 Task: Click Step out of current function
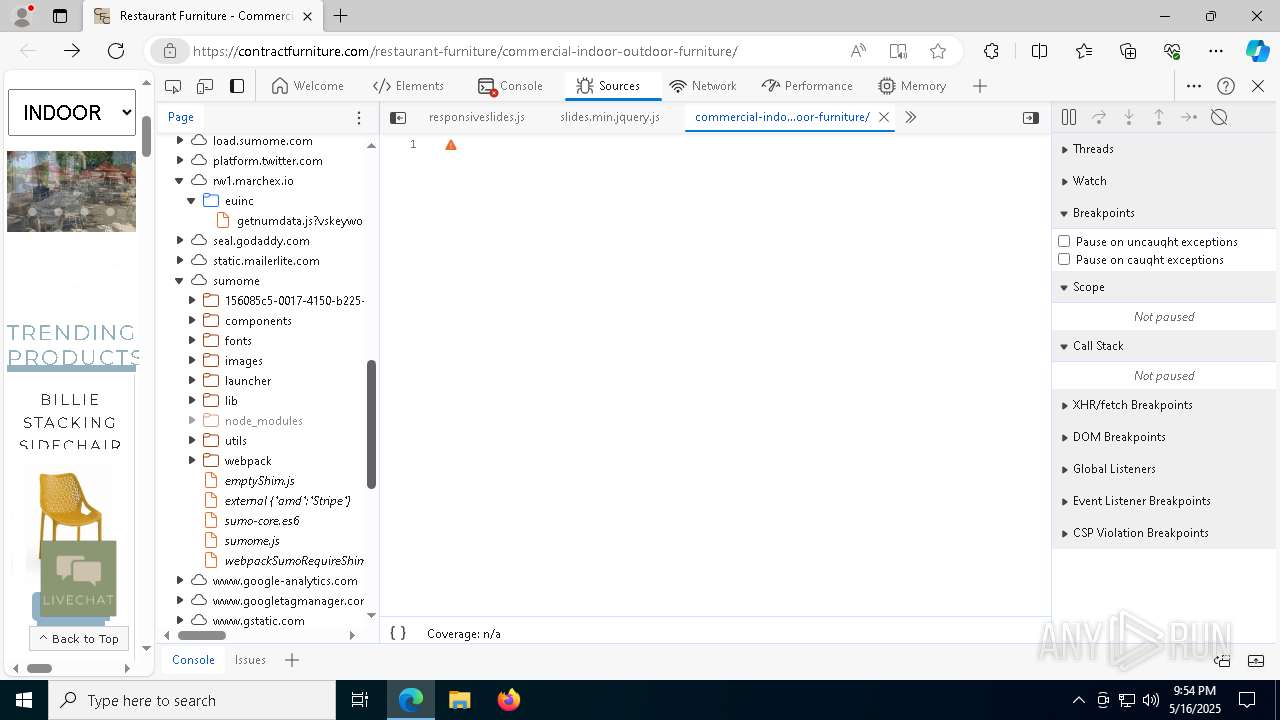1159,117
